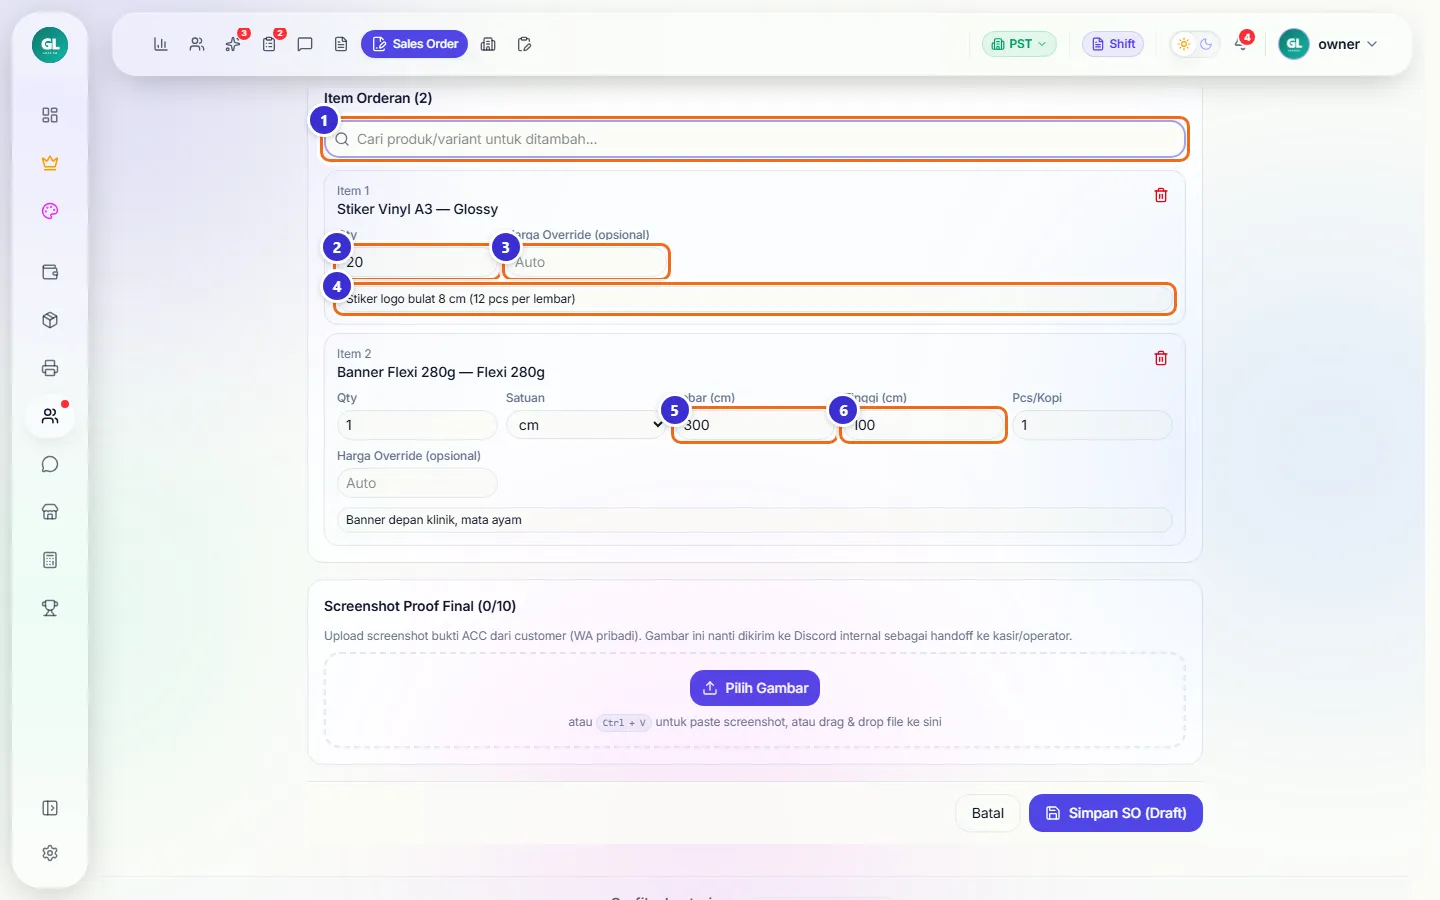
Task: Open the wallet icon in sidebar
Action: (50, 272)
